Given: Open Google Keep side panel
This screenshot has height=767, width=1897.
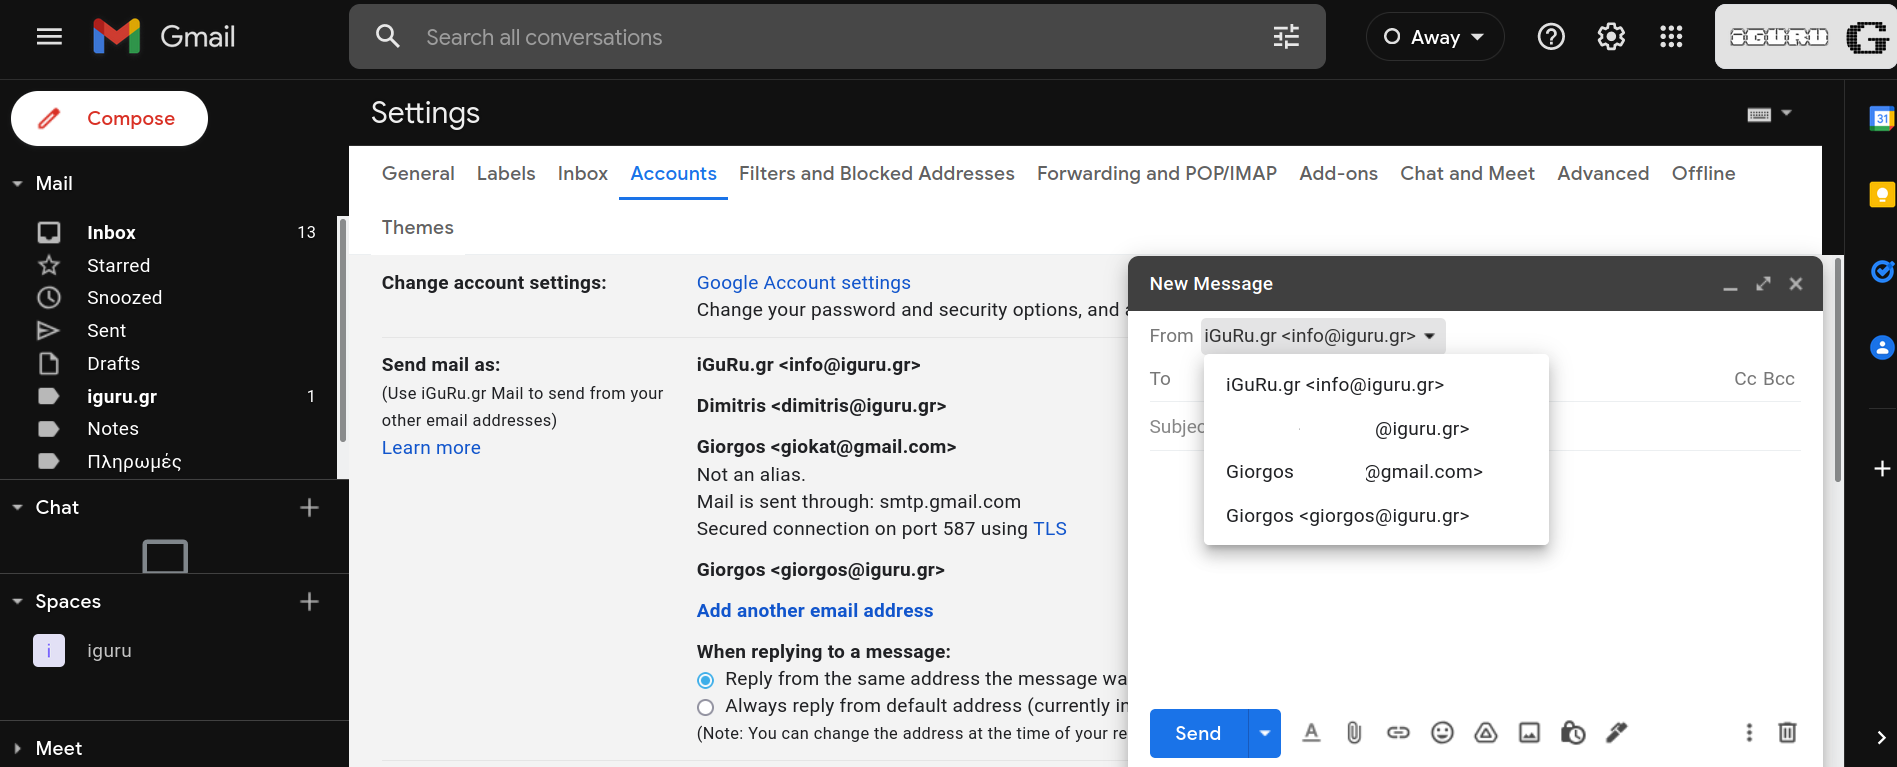Looking at the screenshot, I should 1882,194.
